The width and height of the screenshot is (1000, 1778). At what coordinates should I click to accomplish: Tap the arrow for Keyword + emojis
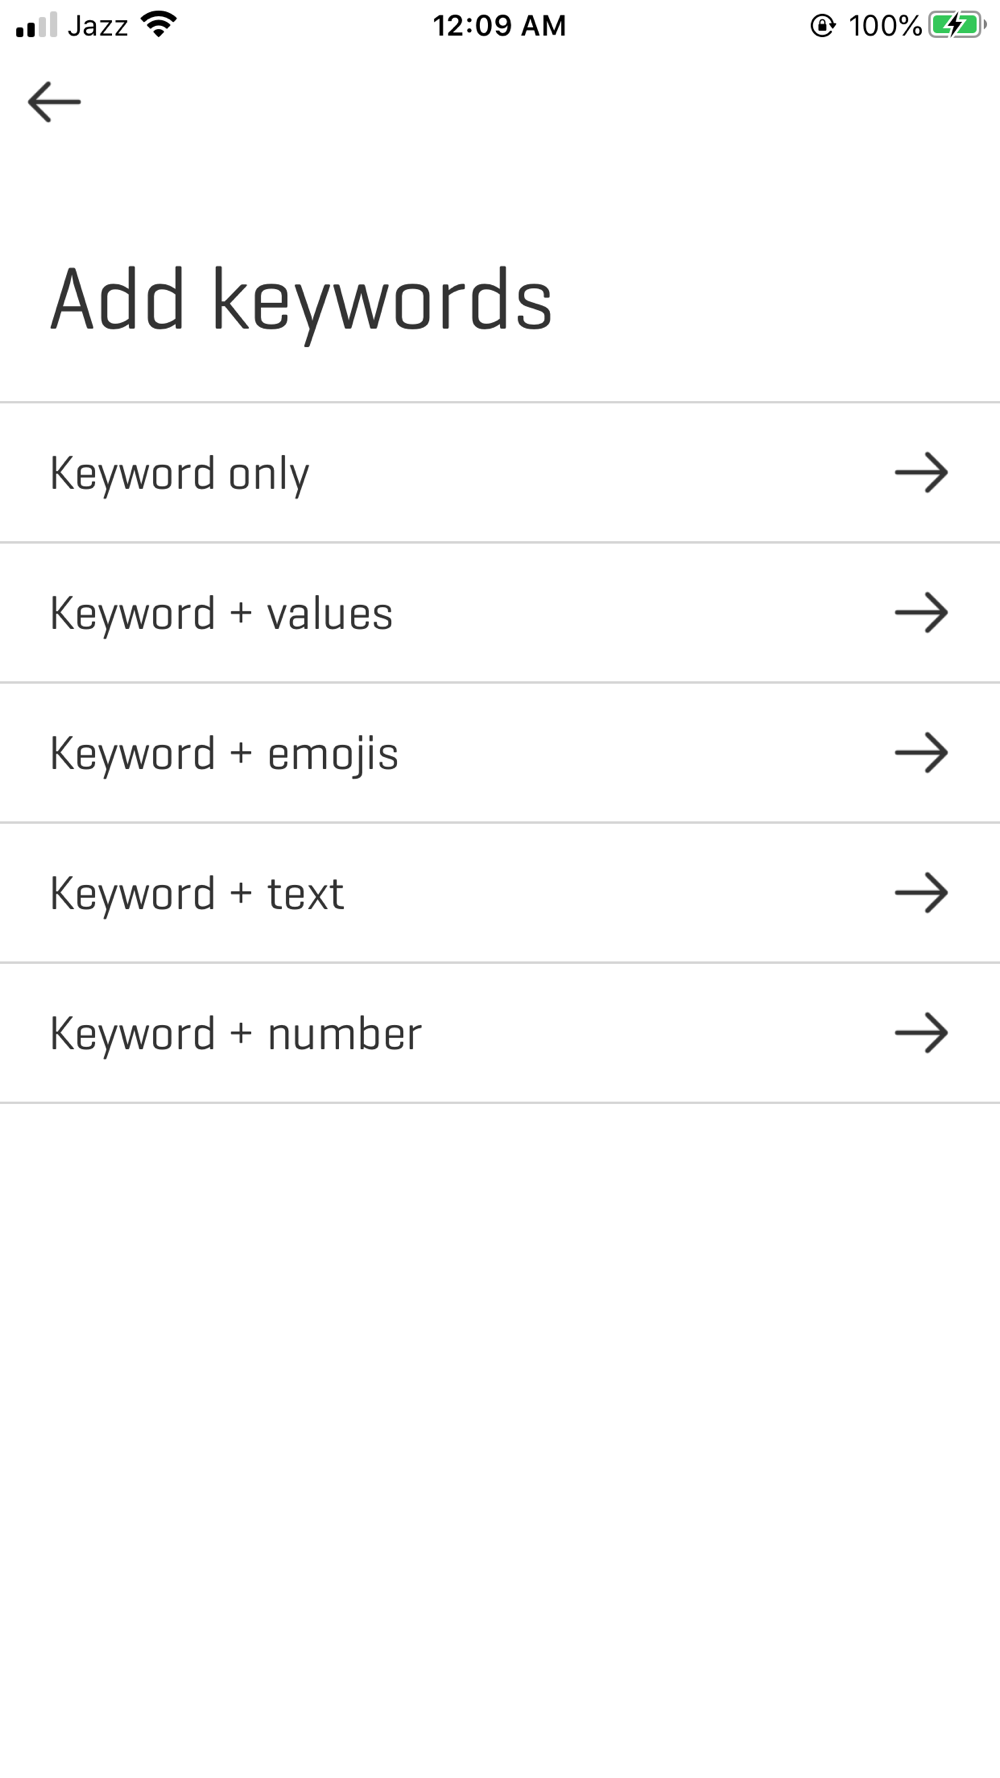(x=921, y=753)
